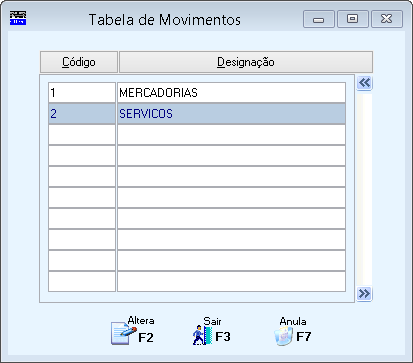This screenshot has width=413, height=363.
Task: Click the Anula F7 trash icon
Action: [283, 336]
